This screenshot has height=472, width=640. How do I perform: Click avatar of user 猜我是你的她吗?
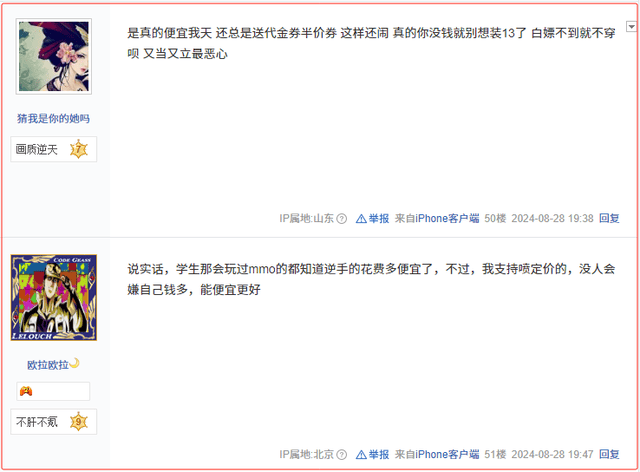[x=53, y=56]
